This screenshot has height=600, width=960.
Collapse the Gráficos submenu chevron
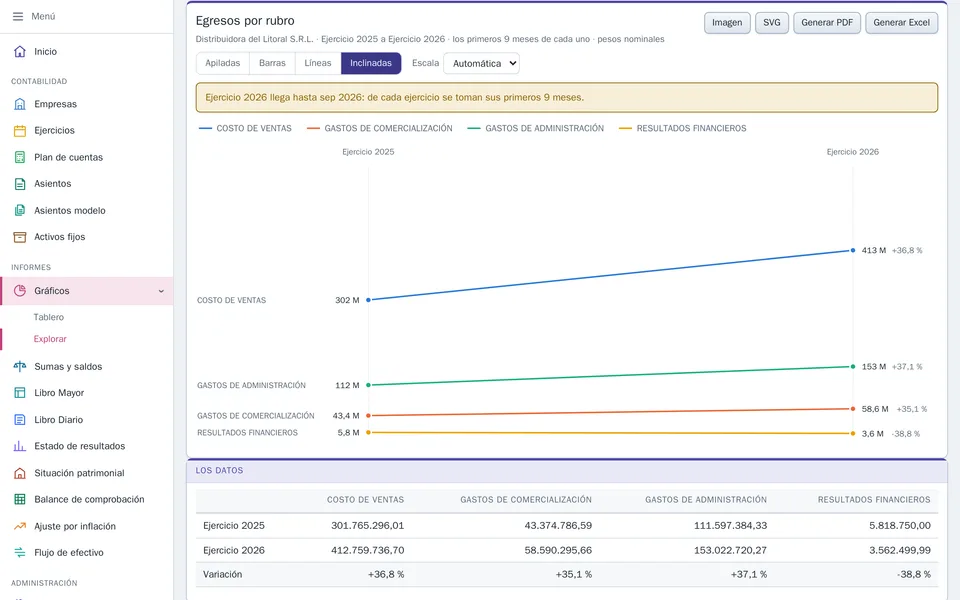161,291
